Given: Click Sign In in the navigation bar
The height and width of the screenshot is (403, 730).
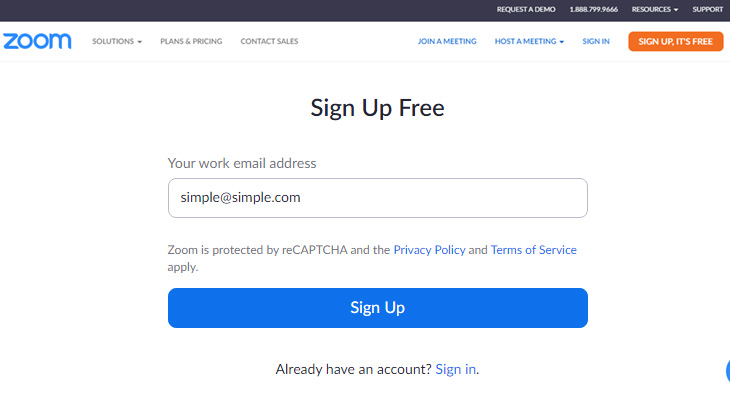Looking at the screenshot, I should [596, 42].
